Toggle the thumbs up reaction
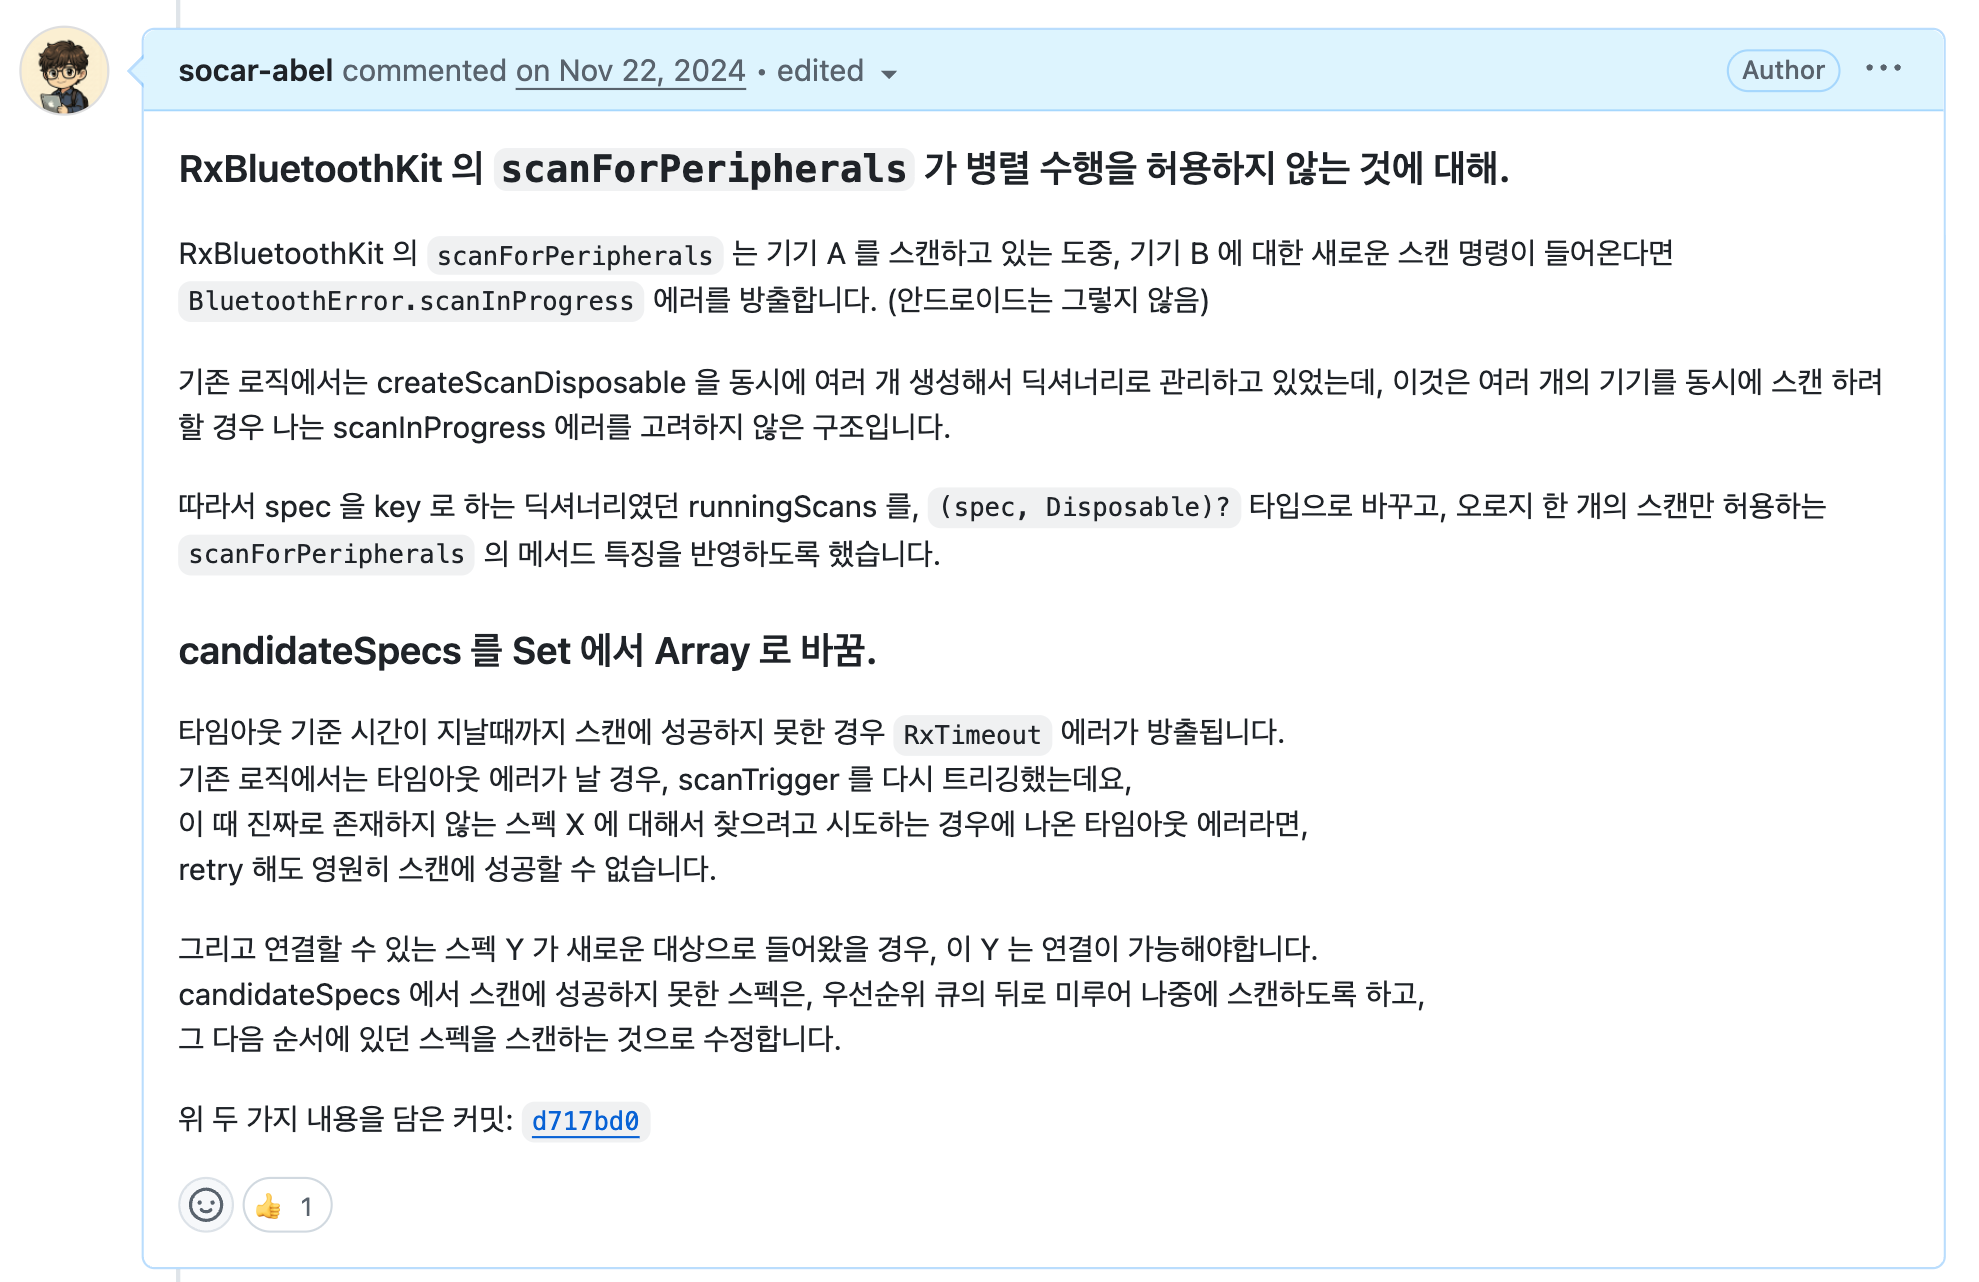 coord(287,1206)
